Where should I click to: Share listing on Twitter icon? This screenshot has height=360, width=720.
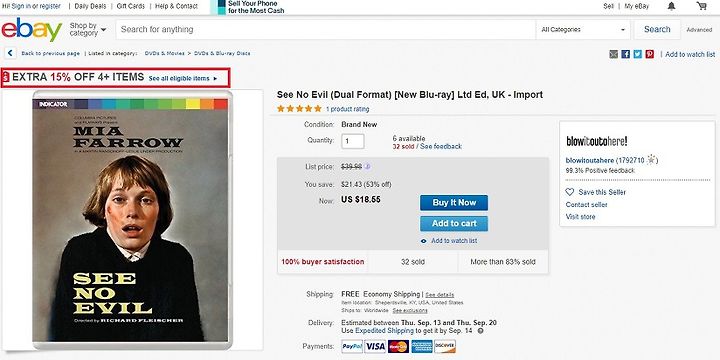pos(637,54)
